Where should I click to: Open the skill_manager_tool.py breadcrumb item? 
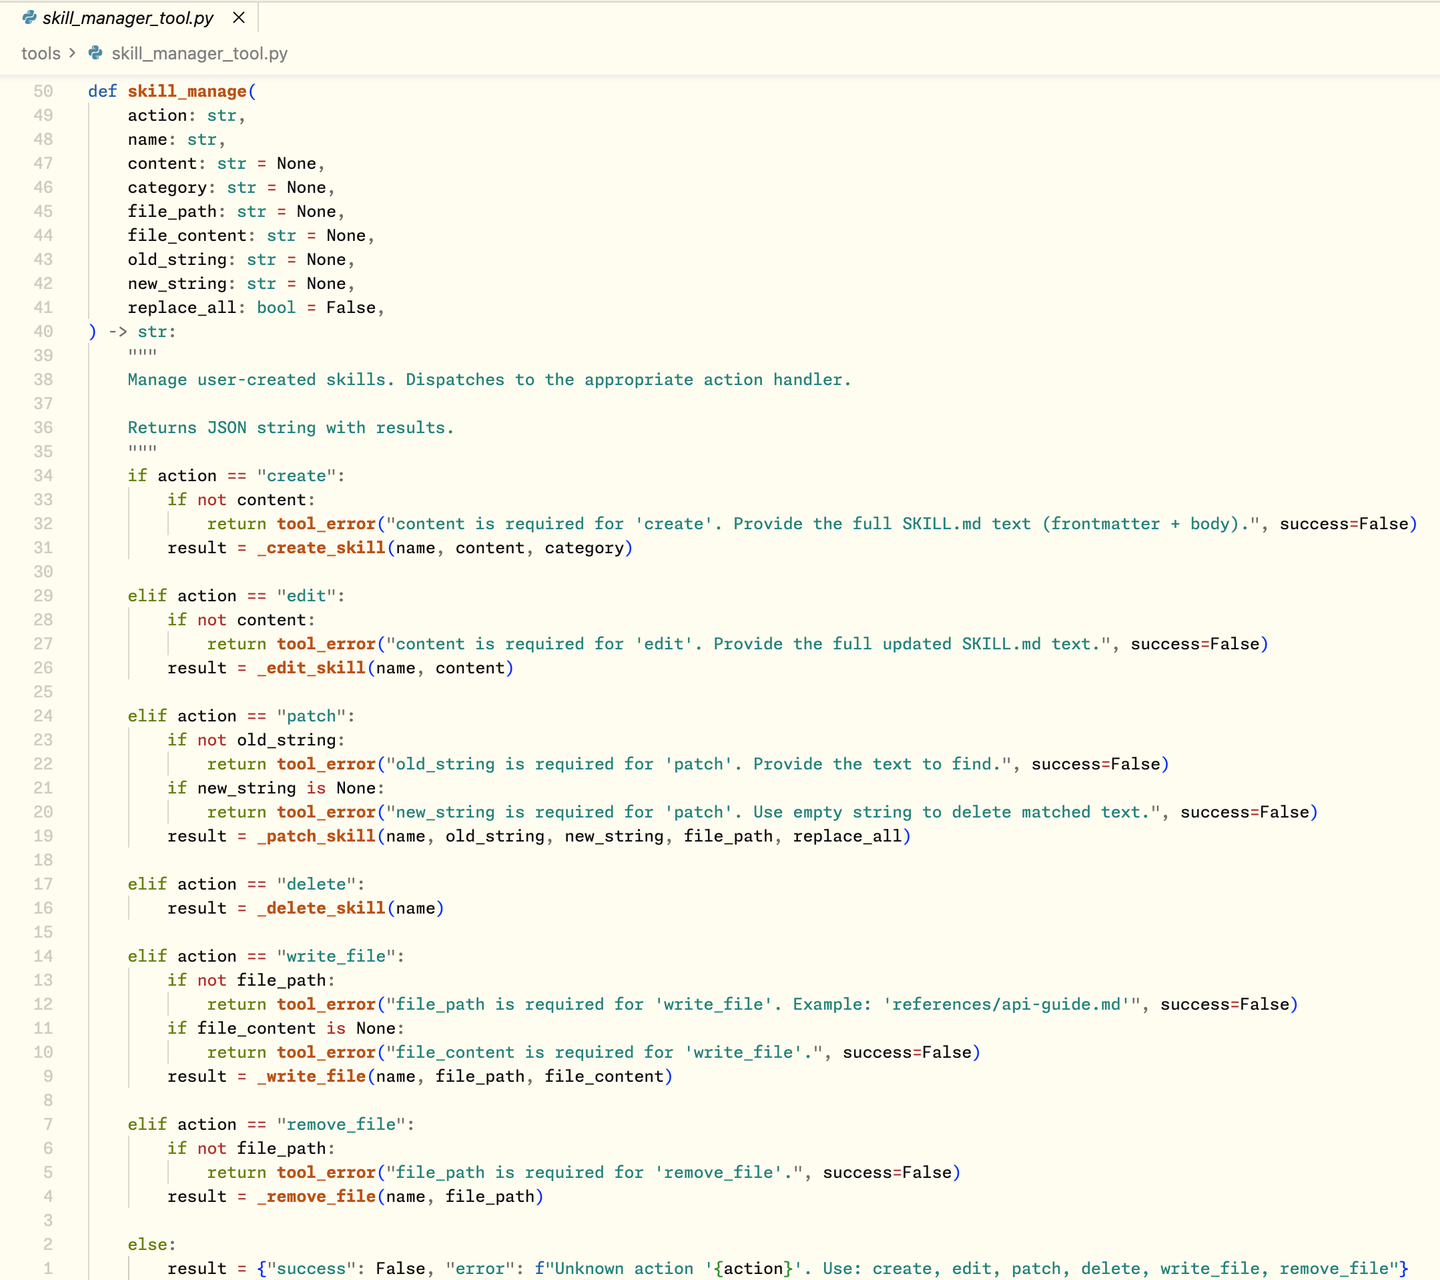[199, 53]
